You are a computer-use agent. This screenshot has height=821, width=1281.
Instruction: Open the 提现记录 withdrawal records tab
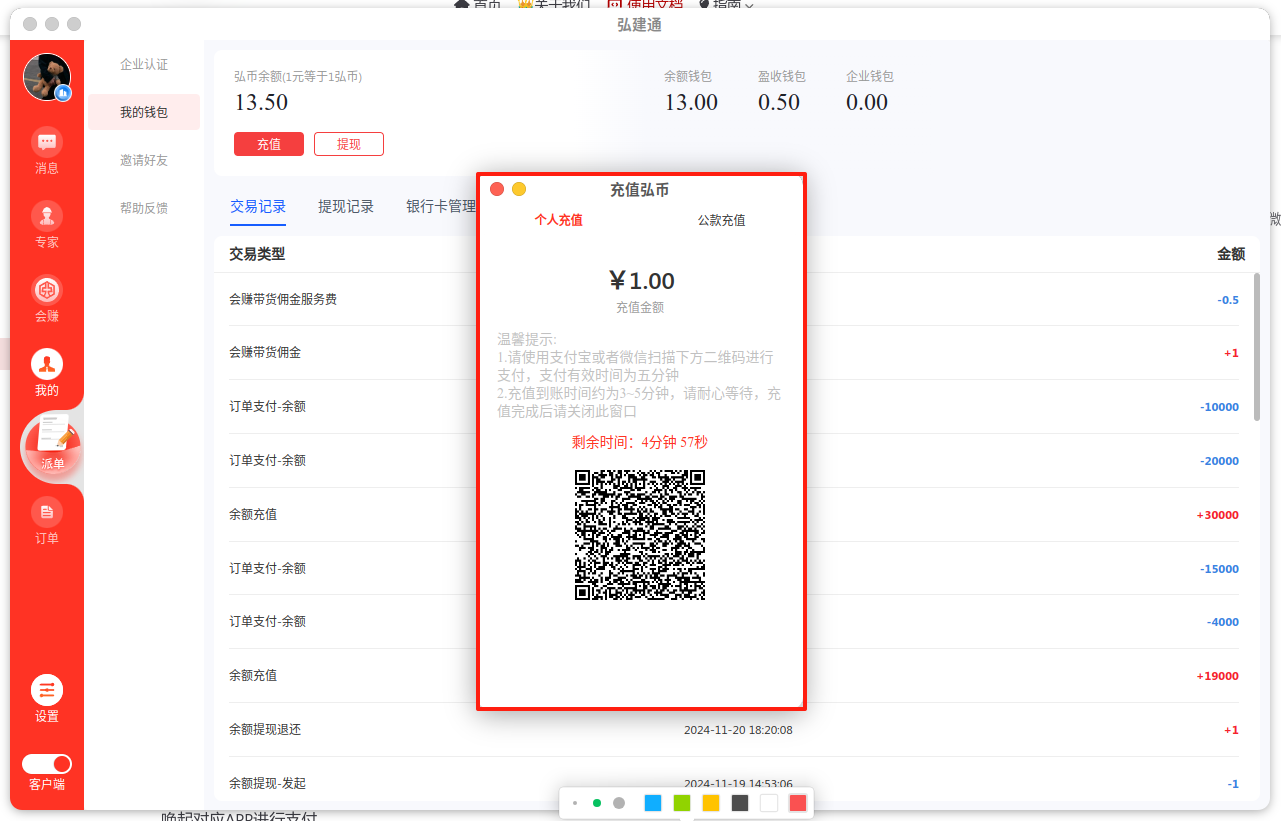point(346,207)
